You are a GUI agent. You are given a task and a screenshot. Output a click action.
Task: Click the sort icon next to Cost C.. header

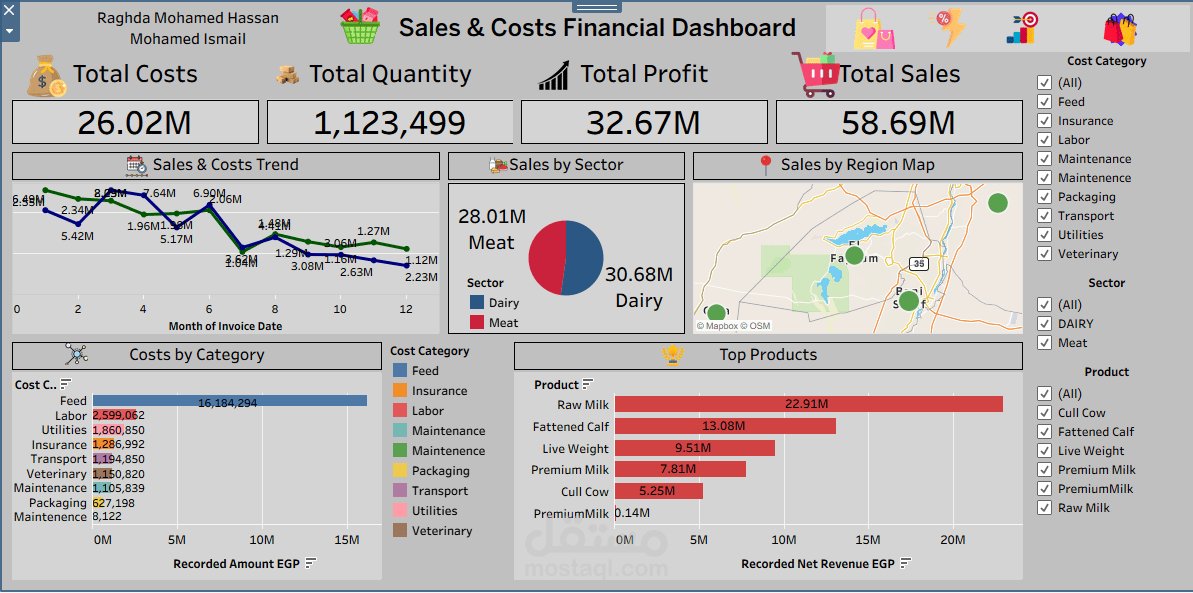click(x=65, y=384)
